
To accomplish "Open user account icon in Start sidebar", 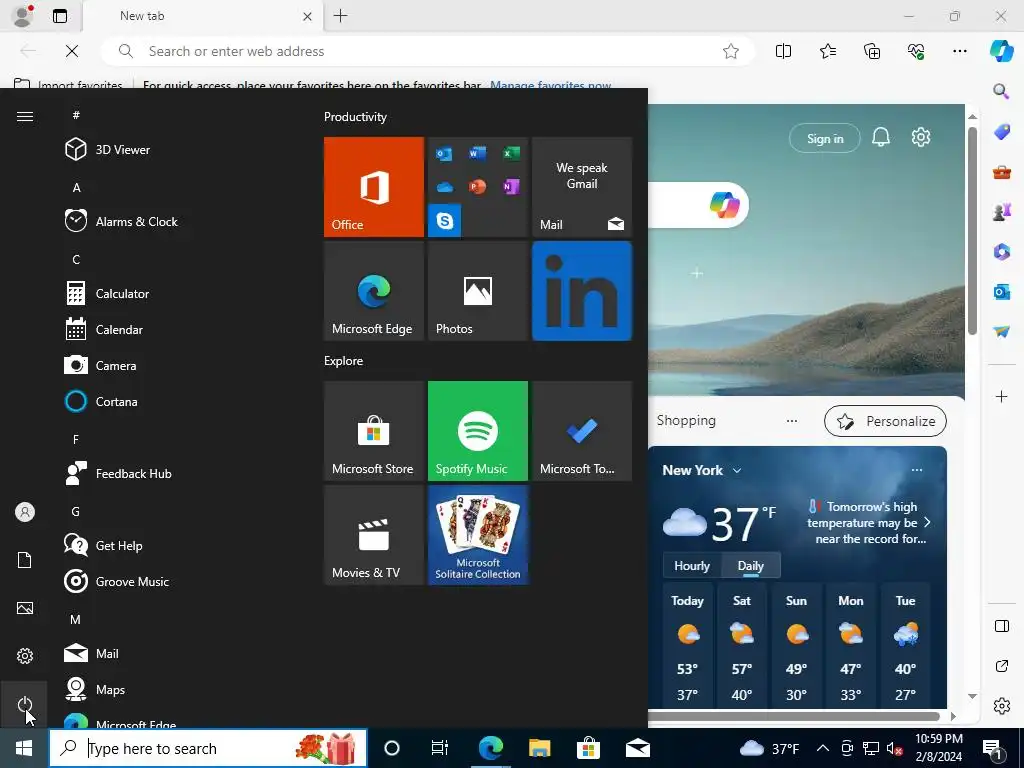I will [25, 512].
